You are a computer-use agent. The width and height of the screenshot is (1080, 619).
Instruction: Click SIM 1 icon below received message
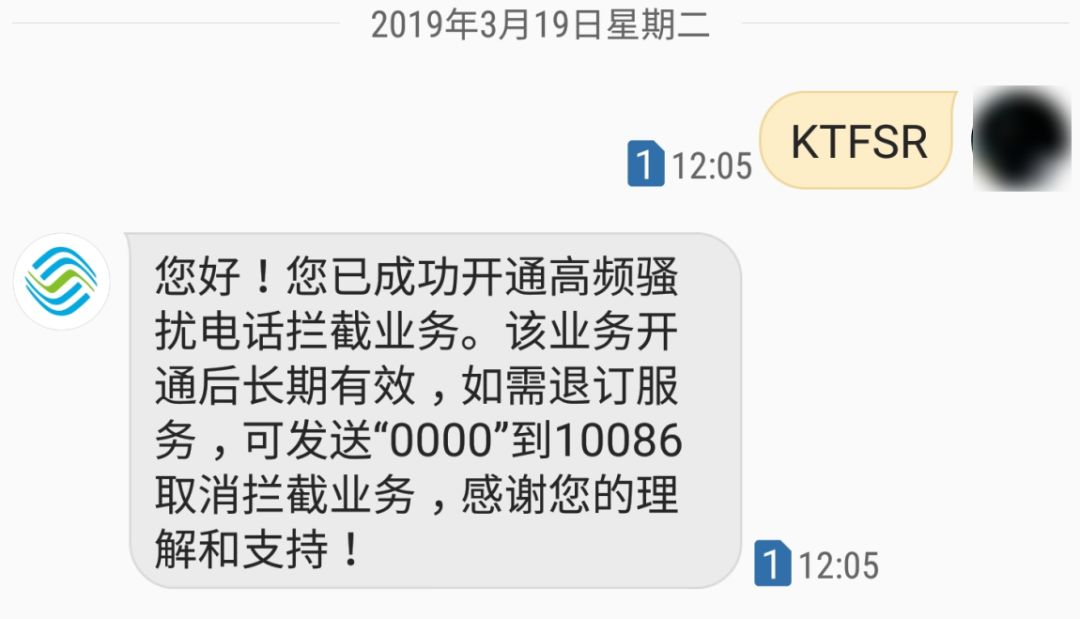point(772,563)
